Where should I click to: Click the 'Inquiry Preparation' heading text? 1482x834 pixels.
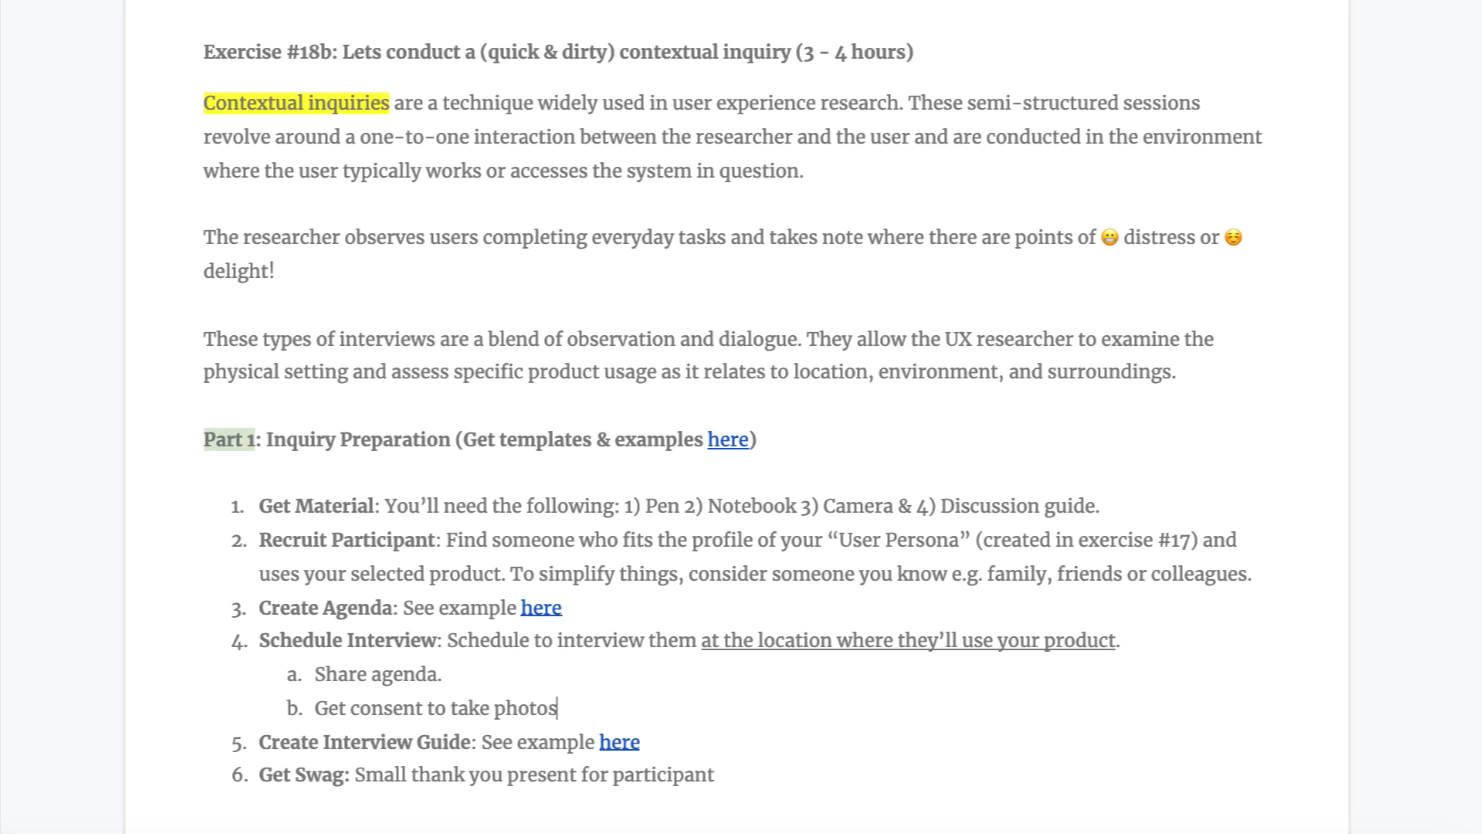tap(358, 440)
